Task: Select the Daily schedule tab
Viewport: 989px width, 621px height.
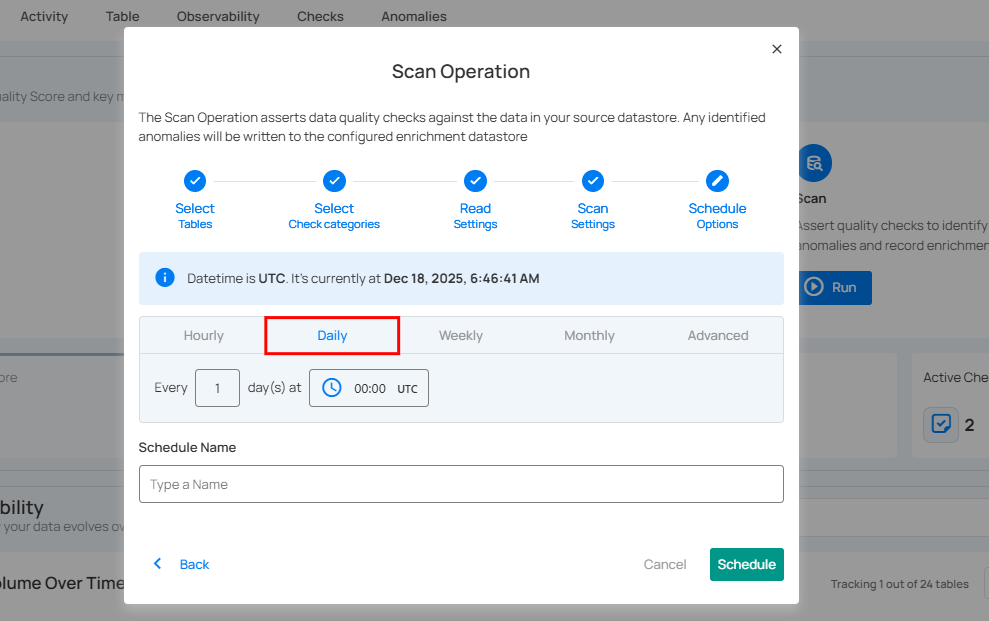Action: tap(332, 336)
